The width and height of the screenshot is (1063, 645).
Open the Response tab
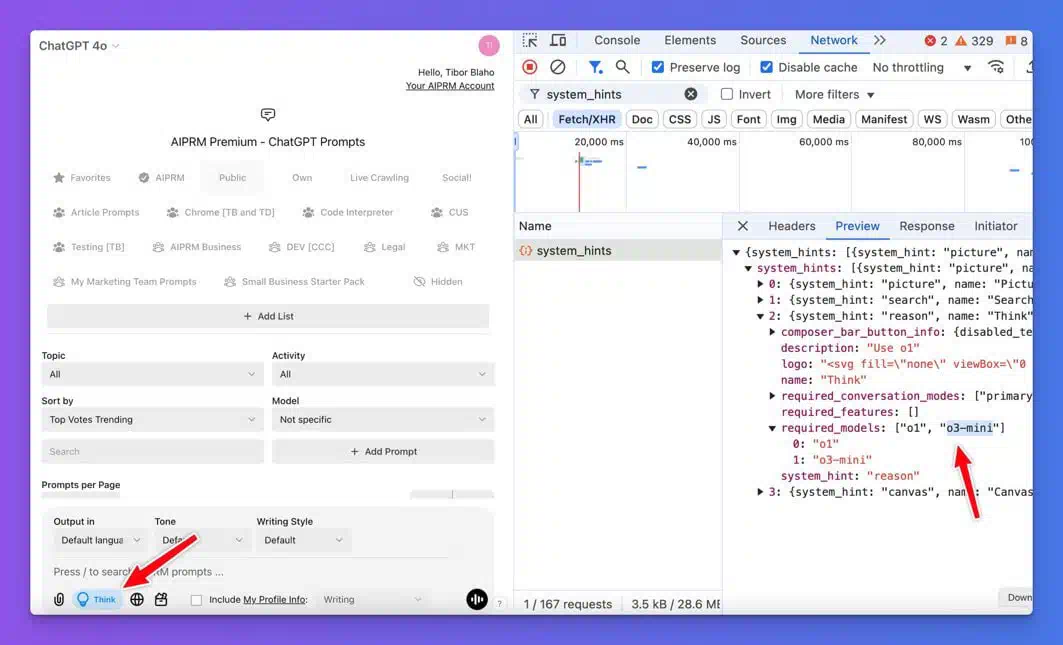pos(927,226)
